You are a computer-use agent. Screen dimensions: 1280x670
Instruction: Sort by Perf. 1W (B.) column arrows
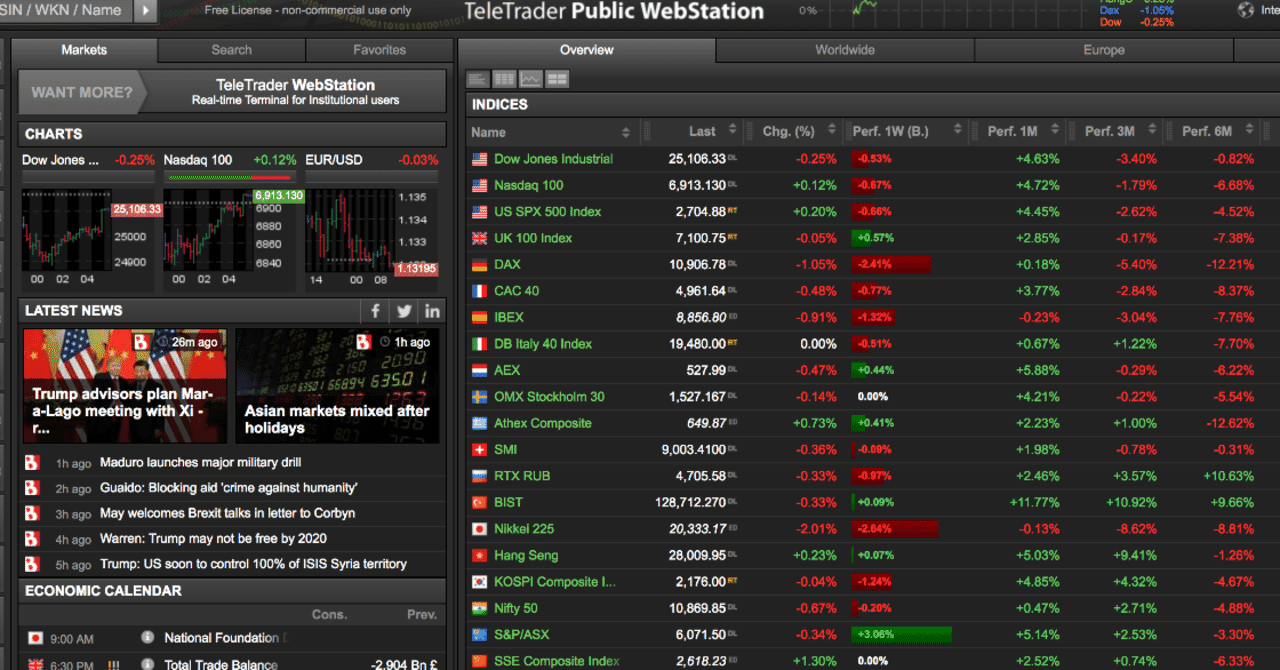tap(957, 131)
